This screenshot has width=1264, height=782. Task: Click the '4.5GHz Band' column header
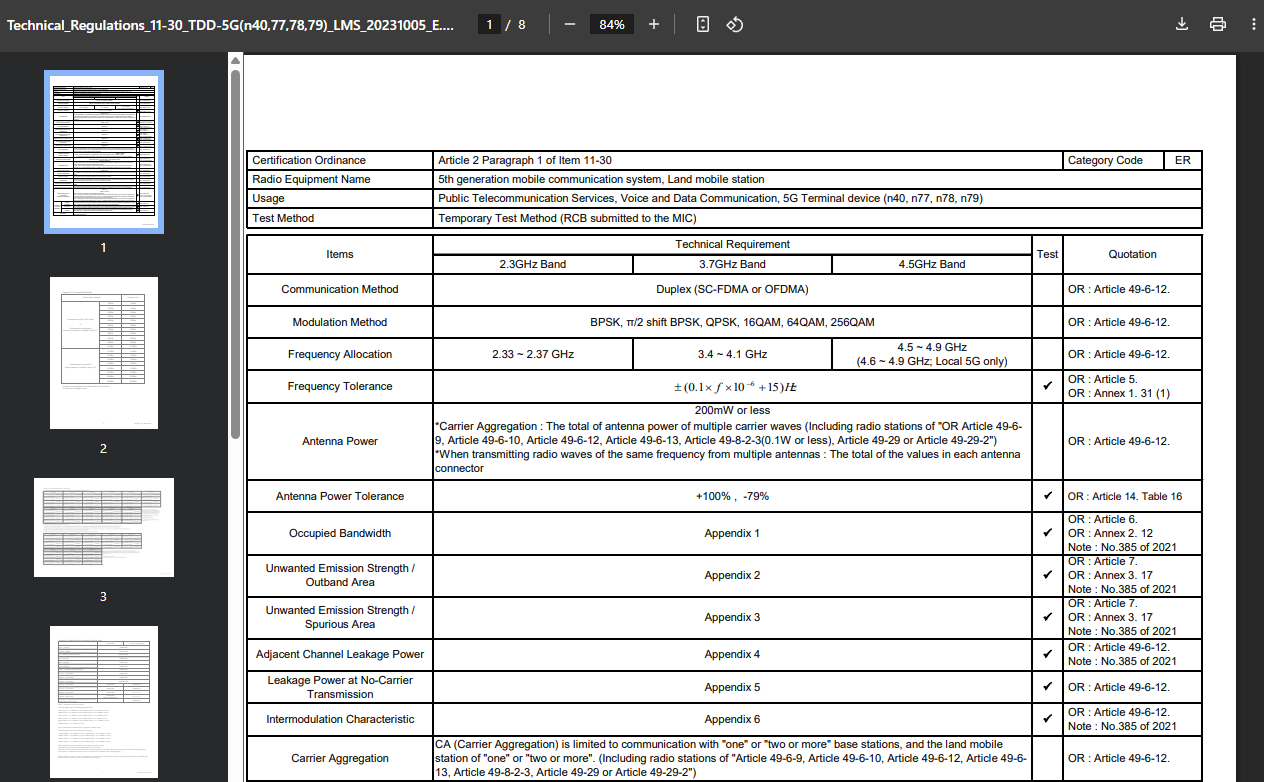pyautogui.click(x=932, y=264)
